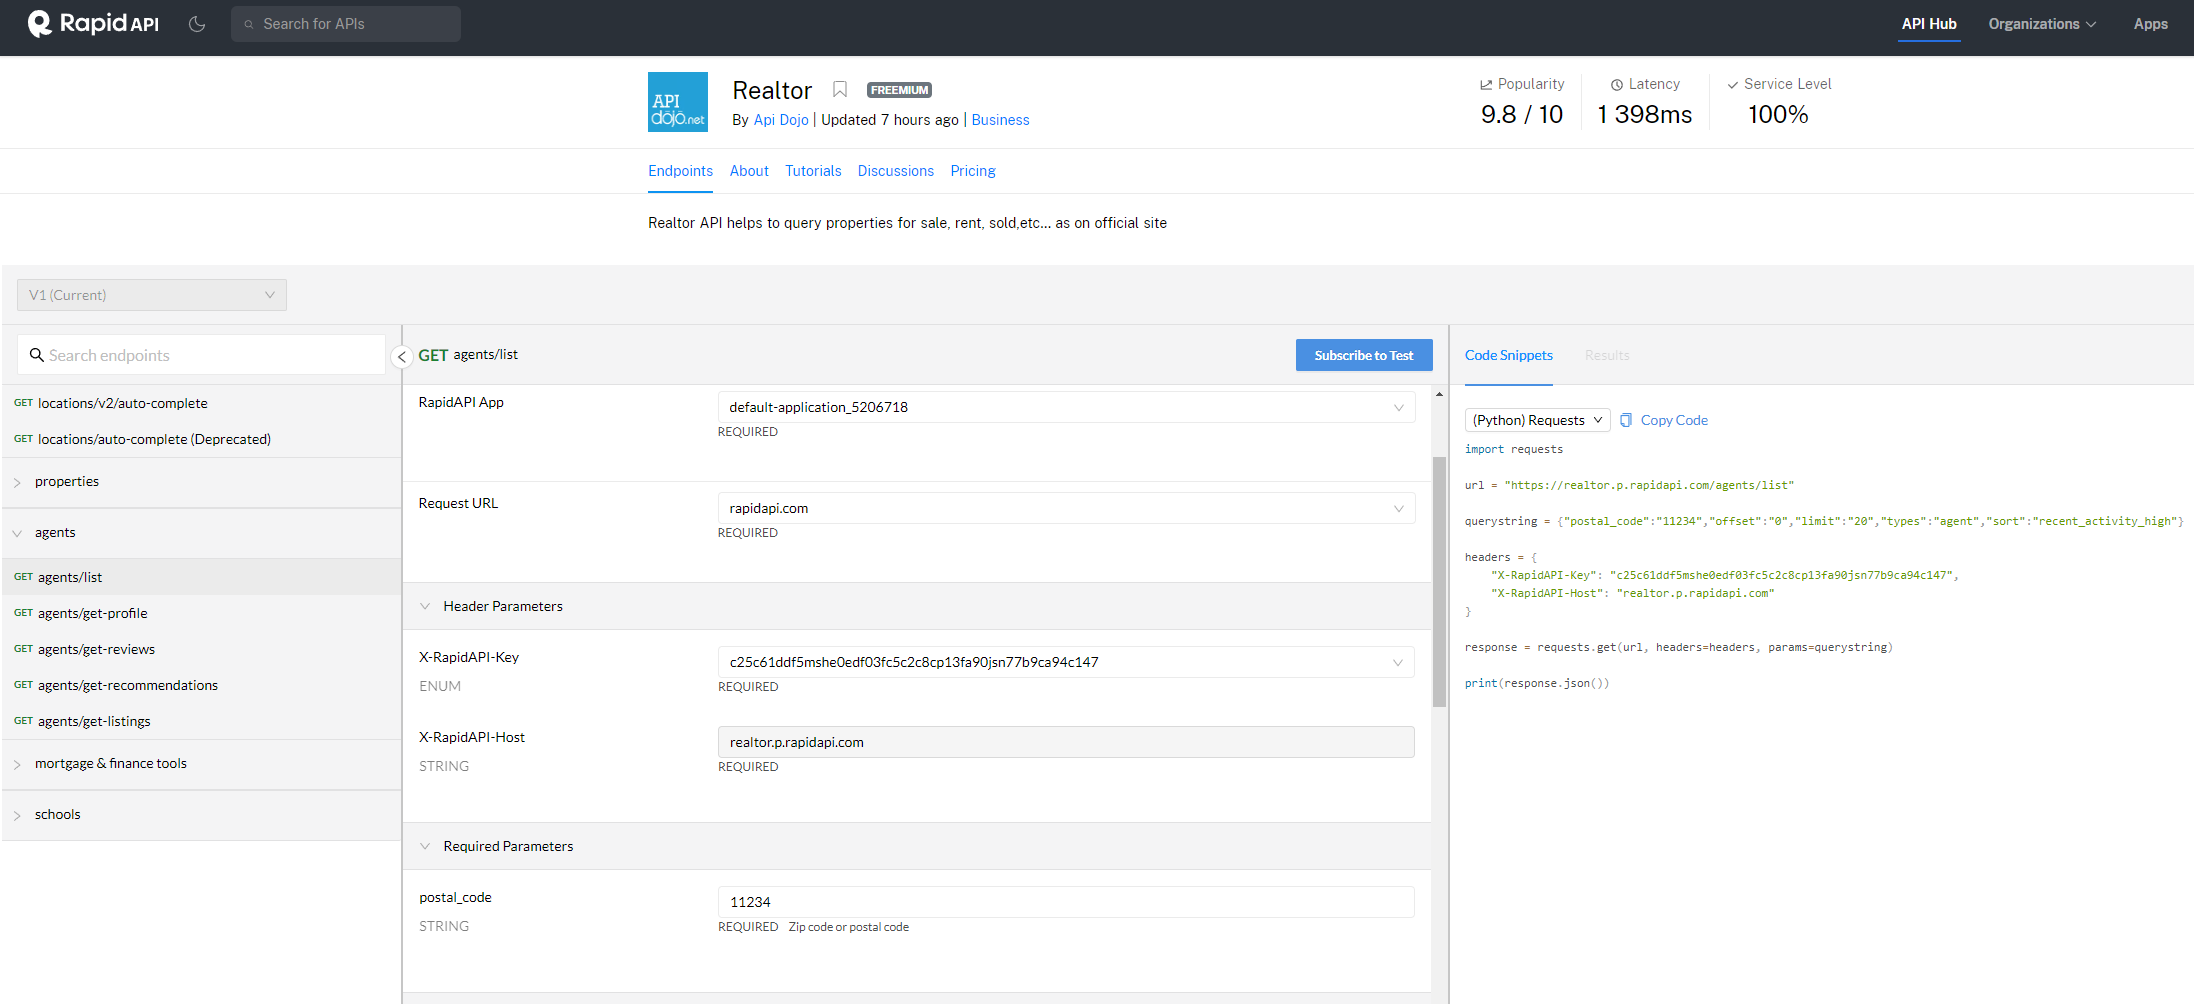
Task: Open the Request URL dropdown
Action: pyautogui.click(x=1066, y=508)
